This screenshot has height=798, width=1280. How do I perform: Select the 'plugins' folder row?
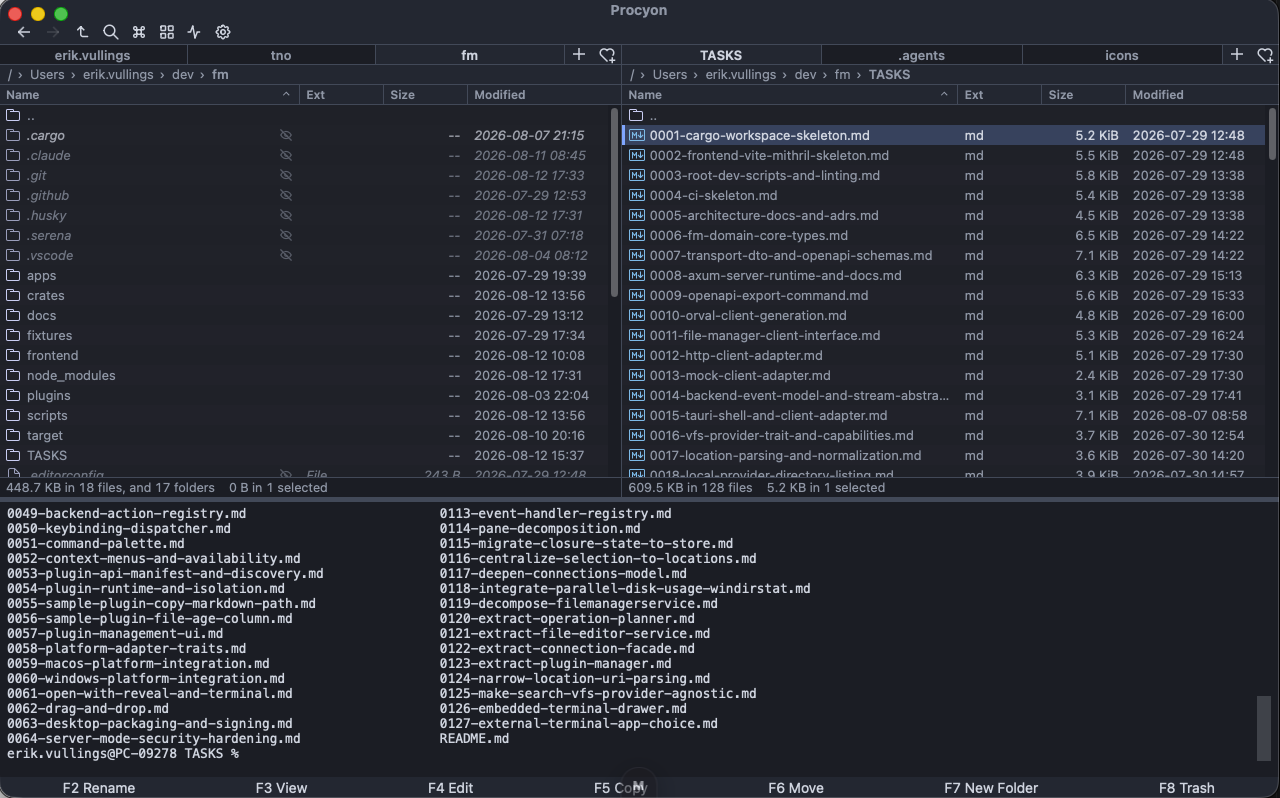click(307, 395)
